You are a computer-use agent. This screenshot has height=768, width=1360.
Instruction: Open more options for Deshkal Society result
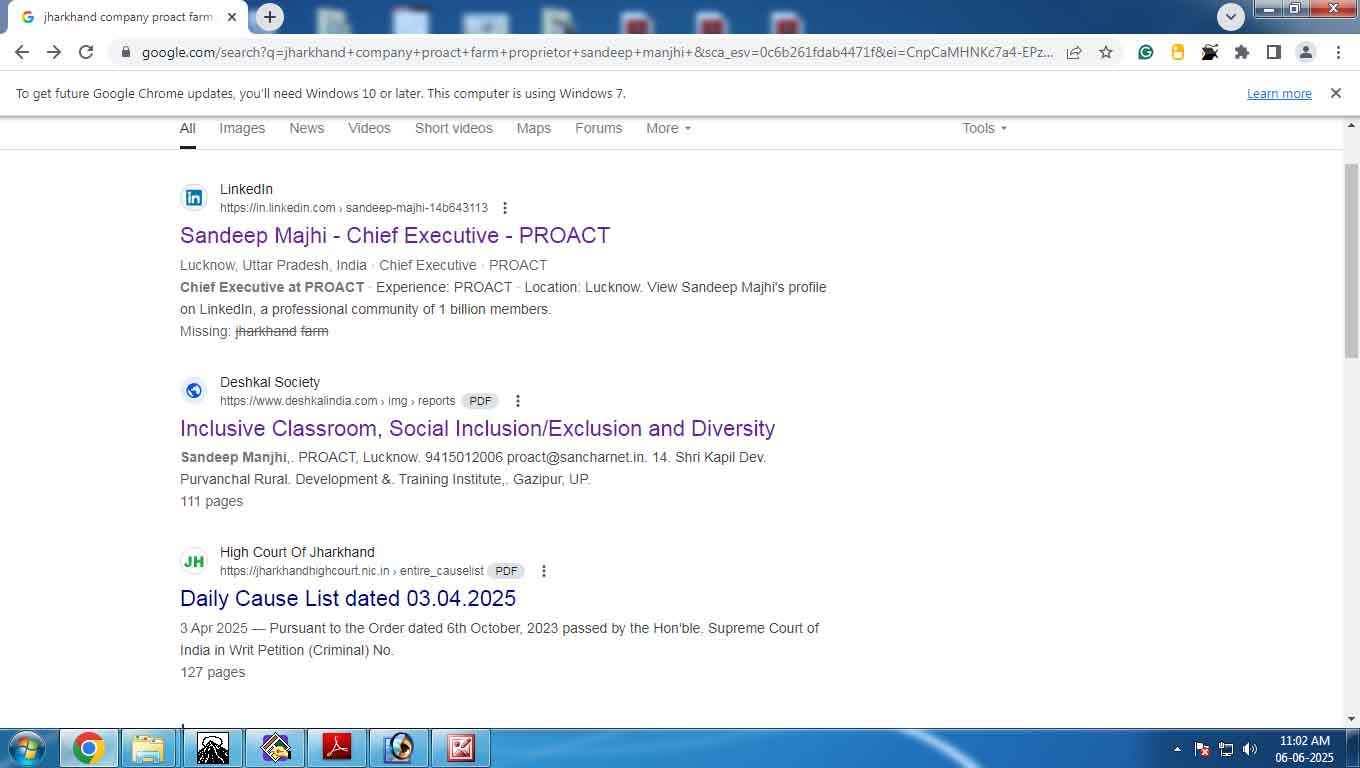tap(518, 401)
